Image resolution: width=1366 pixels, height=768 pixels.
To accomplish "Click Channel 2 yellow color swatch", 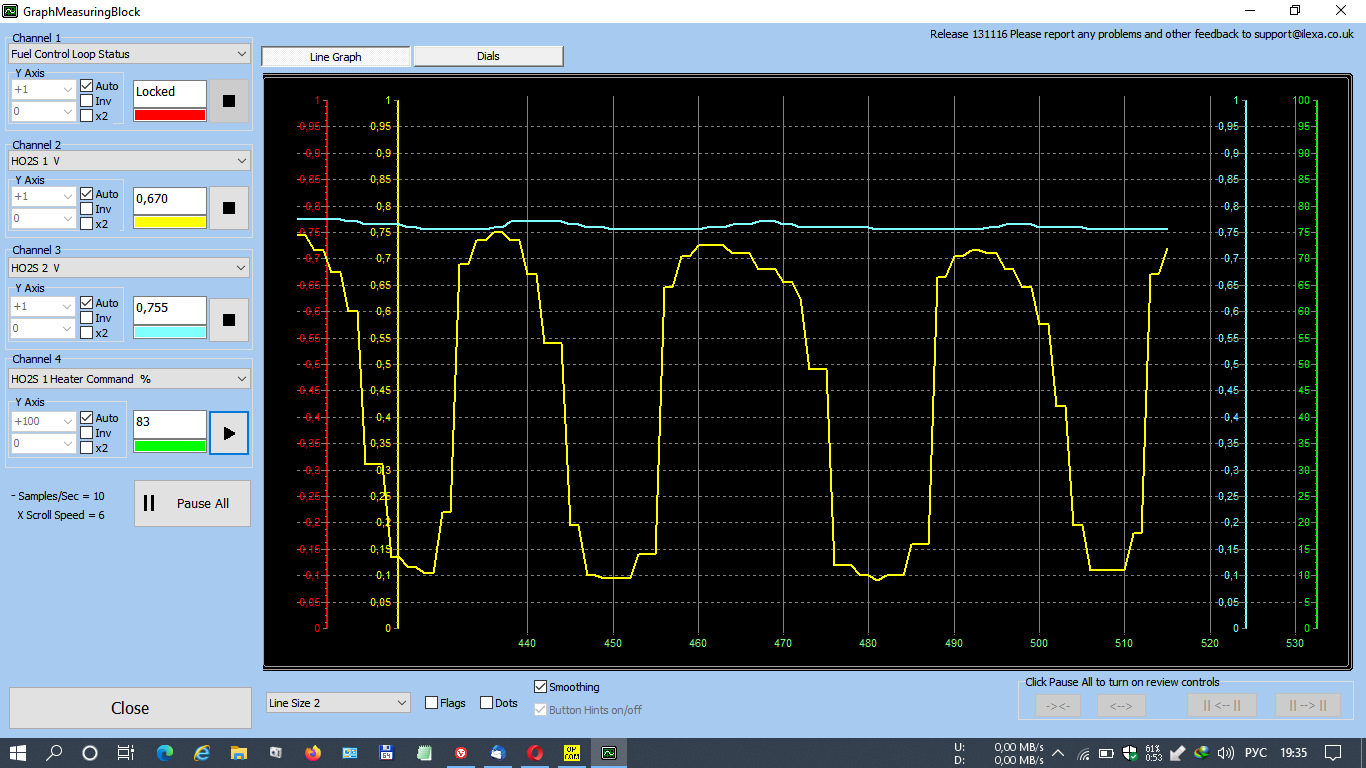I will [170, 222].
